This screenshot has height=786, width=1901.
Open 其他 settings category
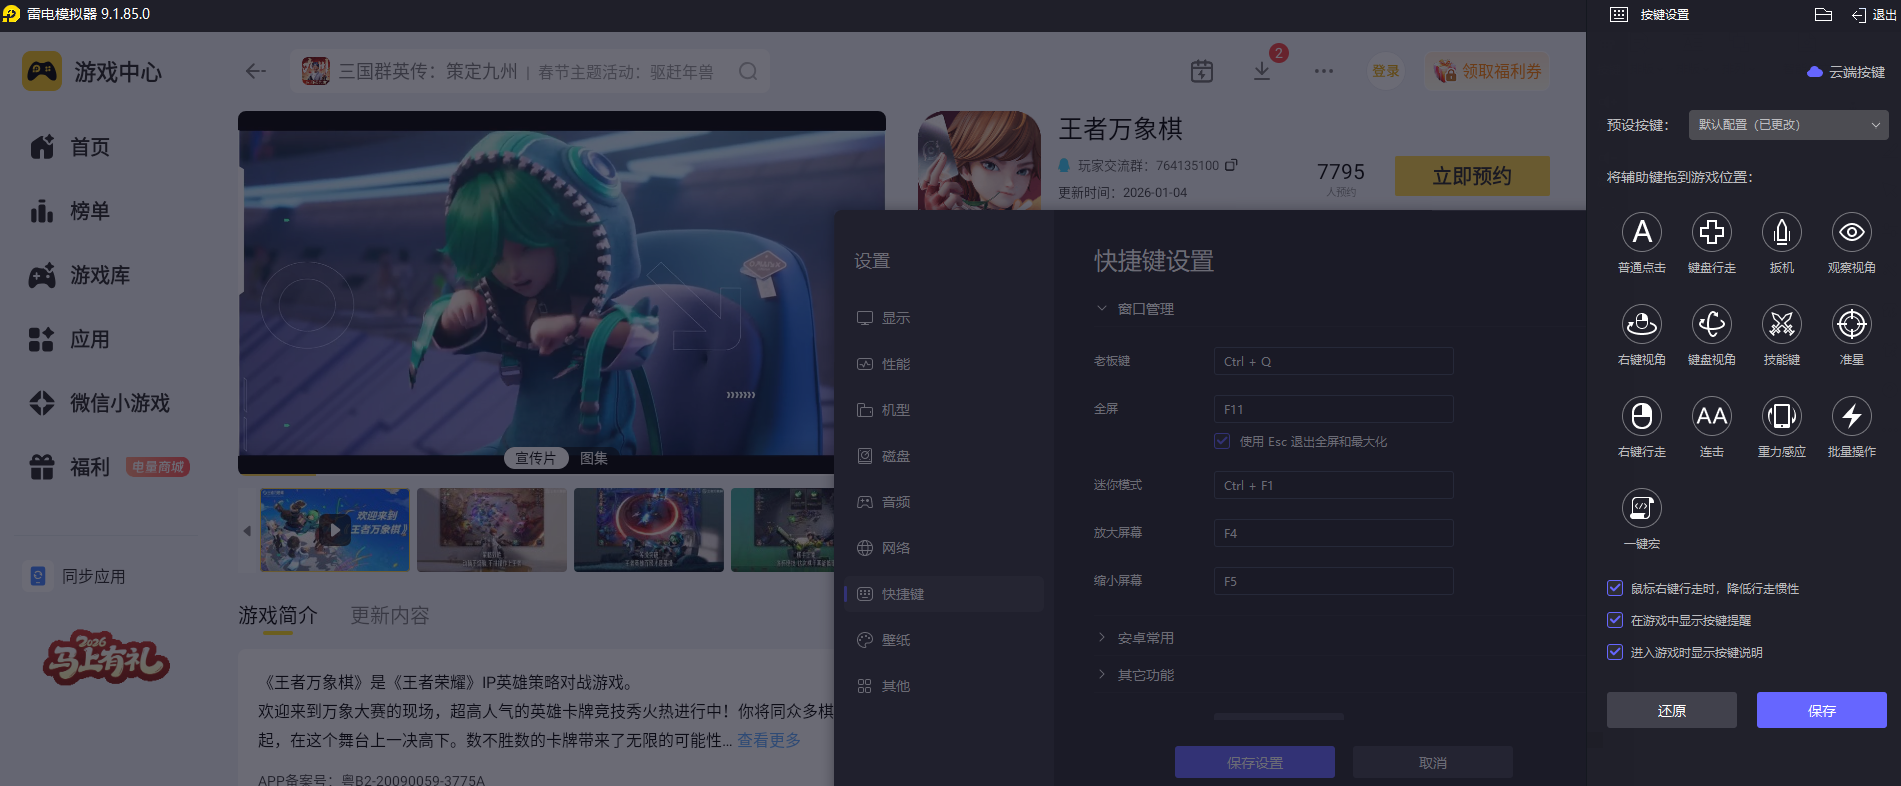[944, 686]
